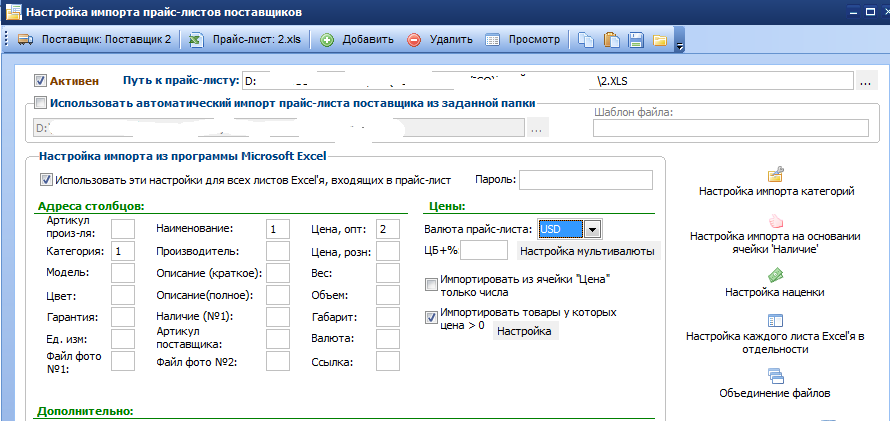Click the Excel price-list icon in toolbar
This screenshot has height=421, width=890.
coord(196,40)
